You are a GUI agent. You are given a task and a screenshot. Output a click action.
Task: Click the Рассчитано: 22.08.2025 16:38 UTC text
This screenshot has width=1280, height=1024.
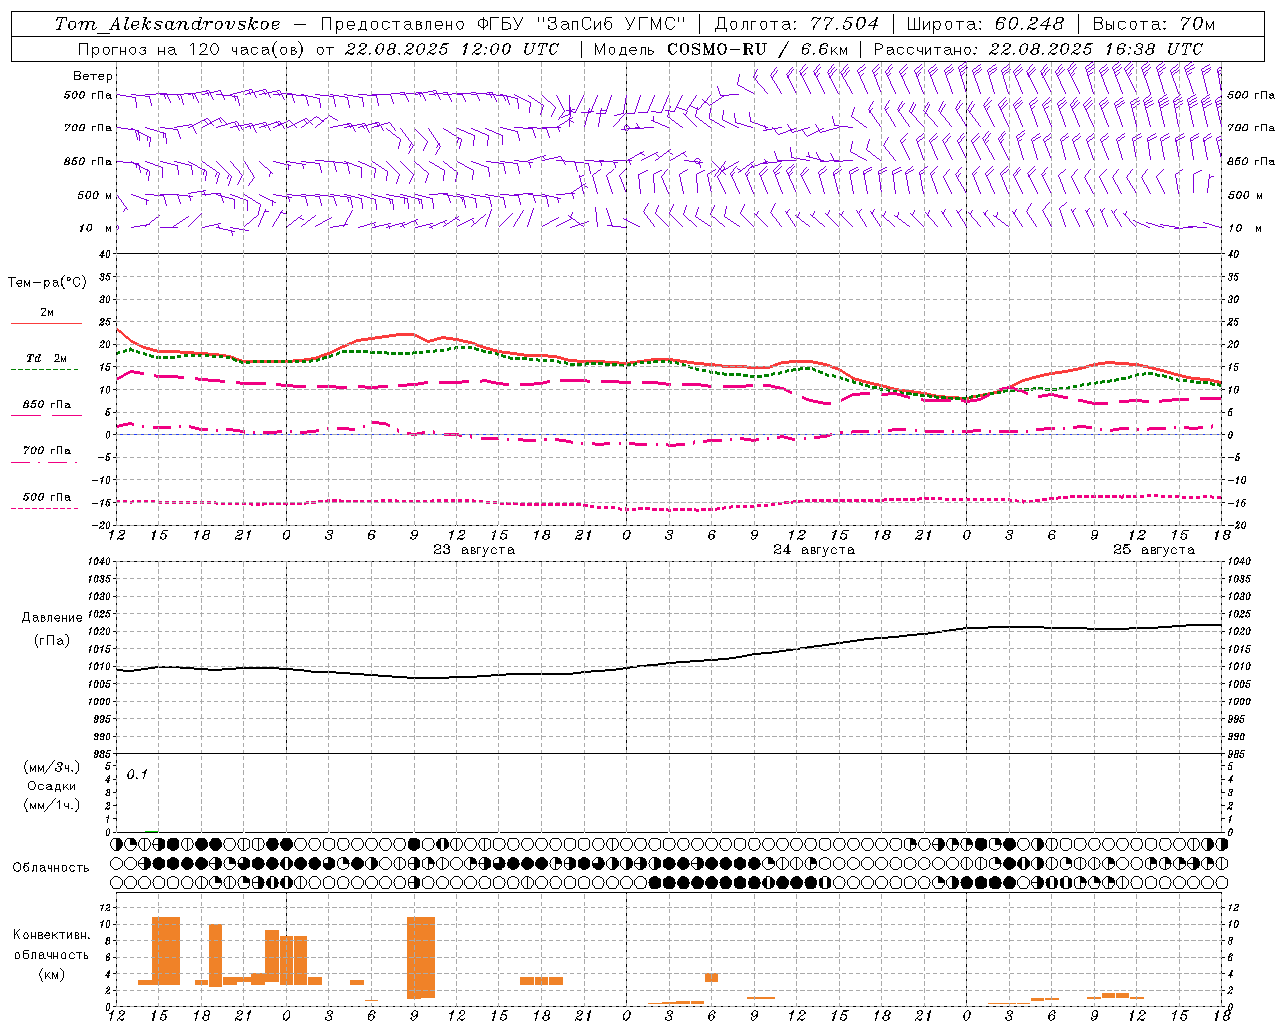click(x=1038, y=49)
